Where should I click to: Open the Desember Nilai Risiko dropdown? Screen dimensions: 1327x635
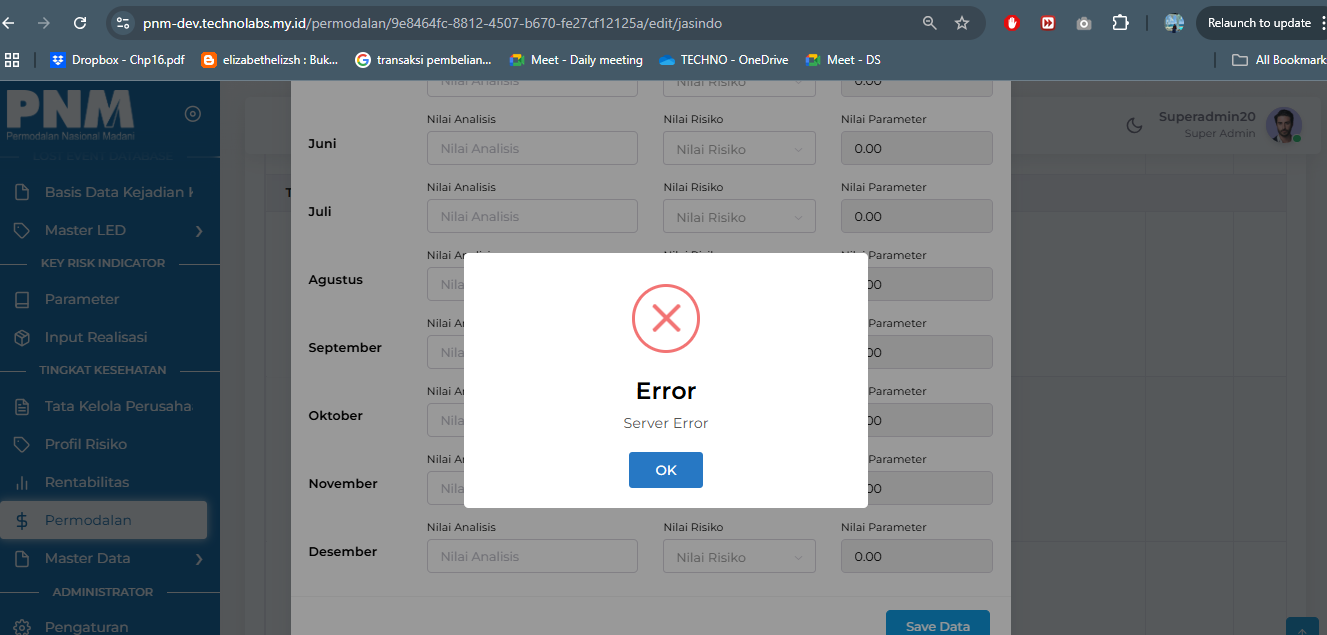(740, 557)
